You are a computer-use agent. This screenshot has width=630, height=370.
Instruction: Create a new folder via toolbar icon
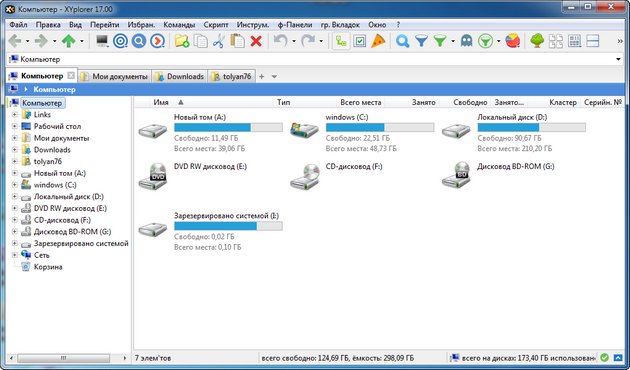click(x=182, y=41)
